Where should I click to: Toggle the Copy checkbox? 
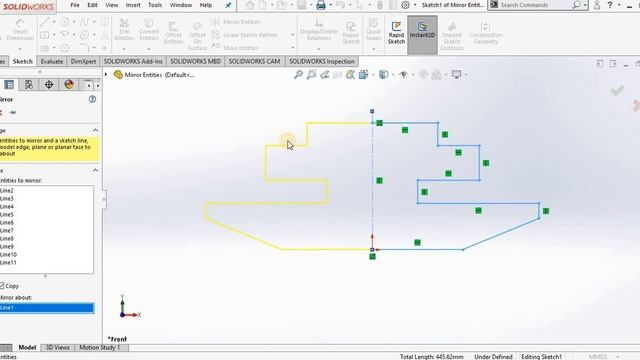click(x=2, y=286)
